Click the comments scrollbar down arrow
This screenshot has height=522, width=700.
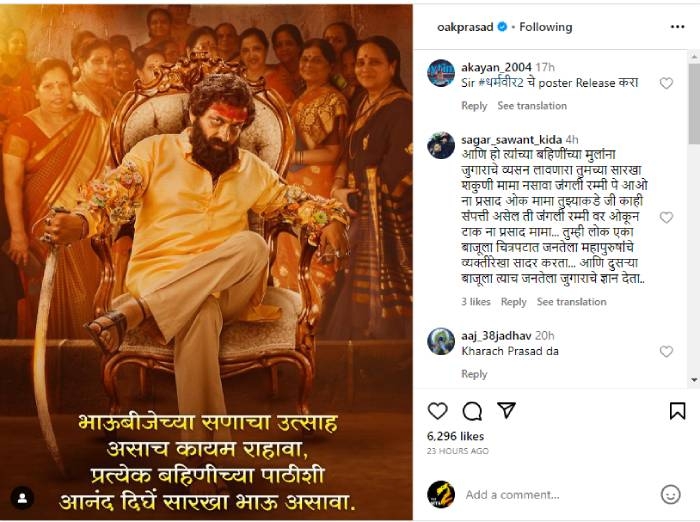(694, 380)
